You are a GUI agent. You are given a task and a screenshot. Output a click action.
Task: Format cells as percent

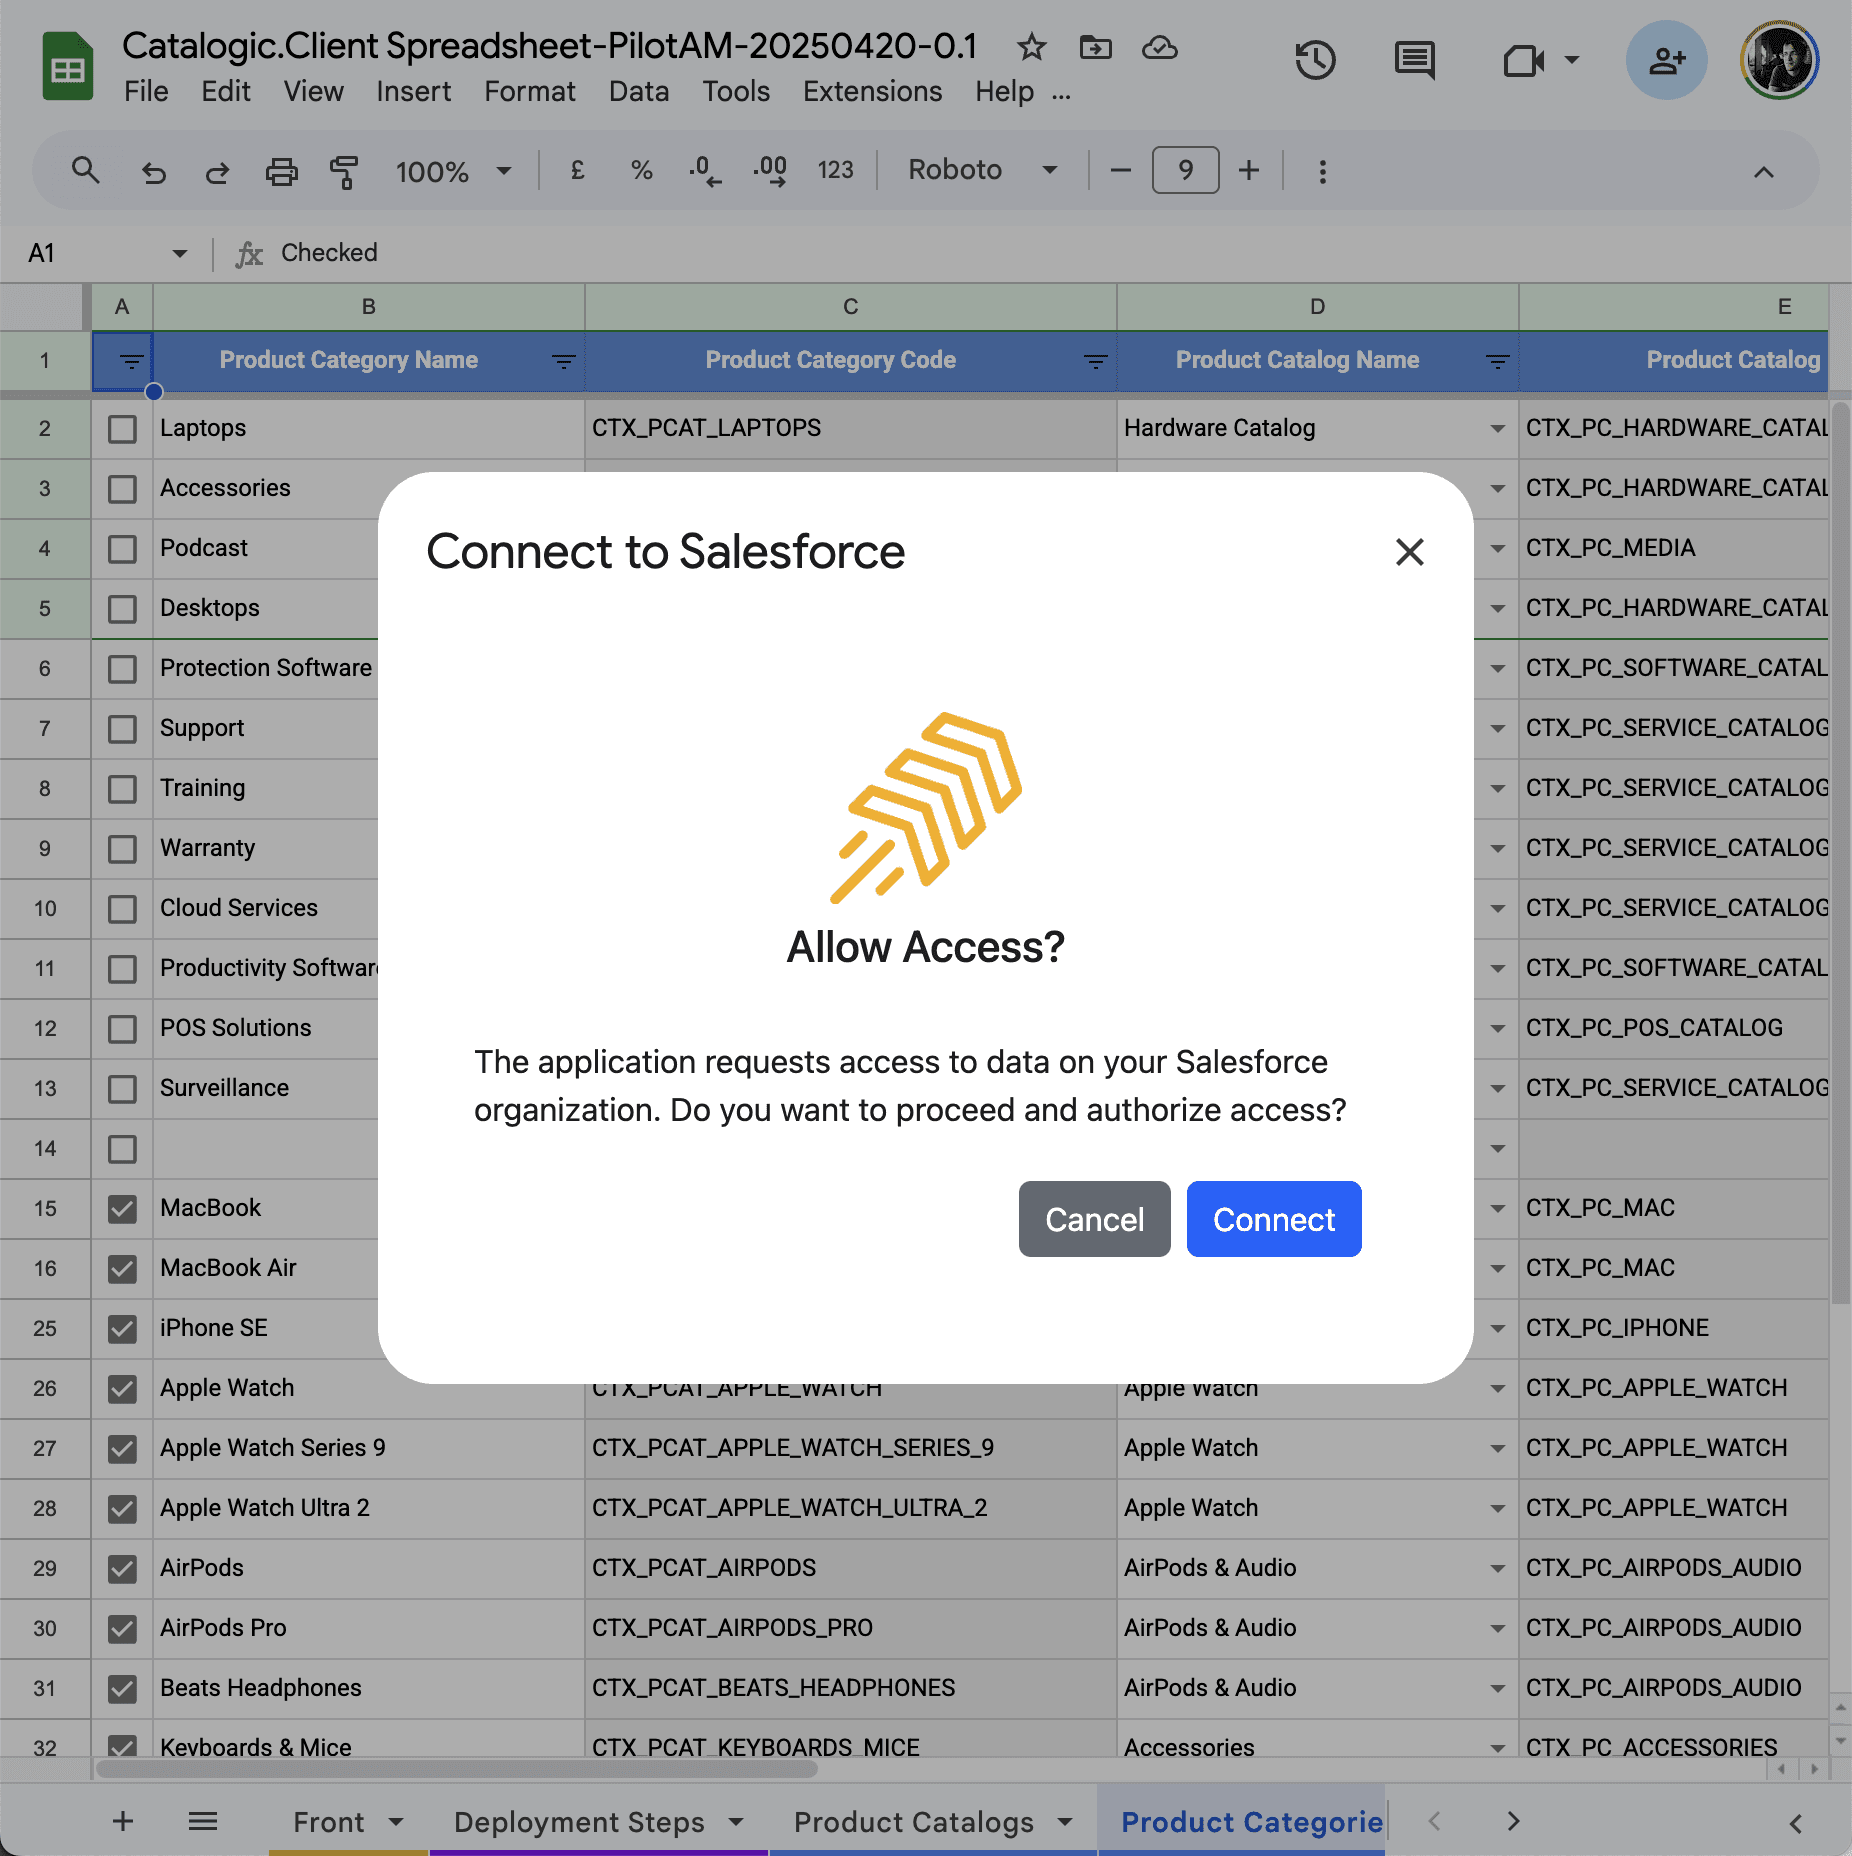pos(641,170)
